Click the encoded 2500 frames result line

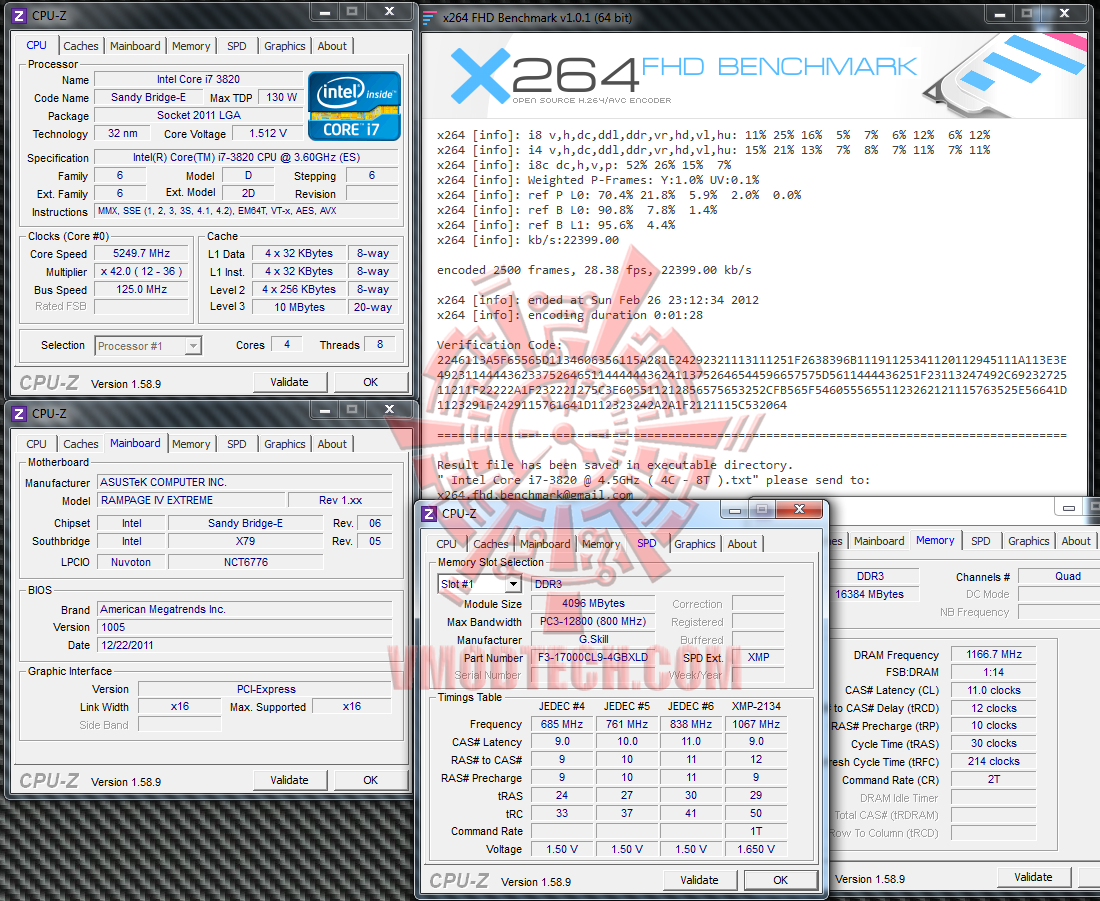point(594,270)
